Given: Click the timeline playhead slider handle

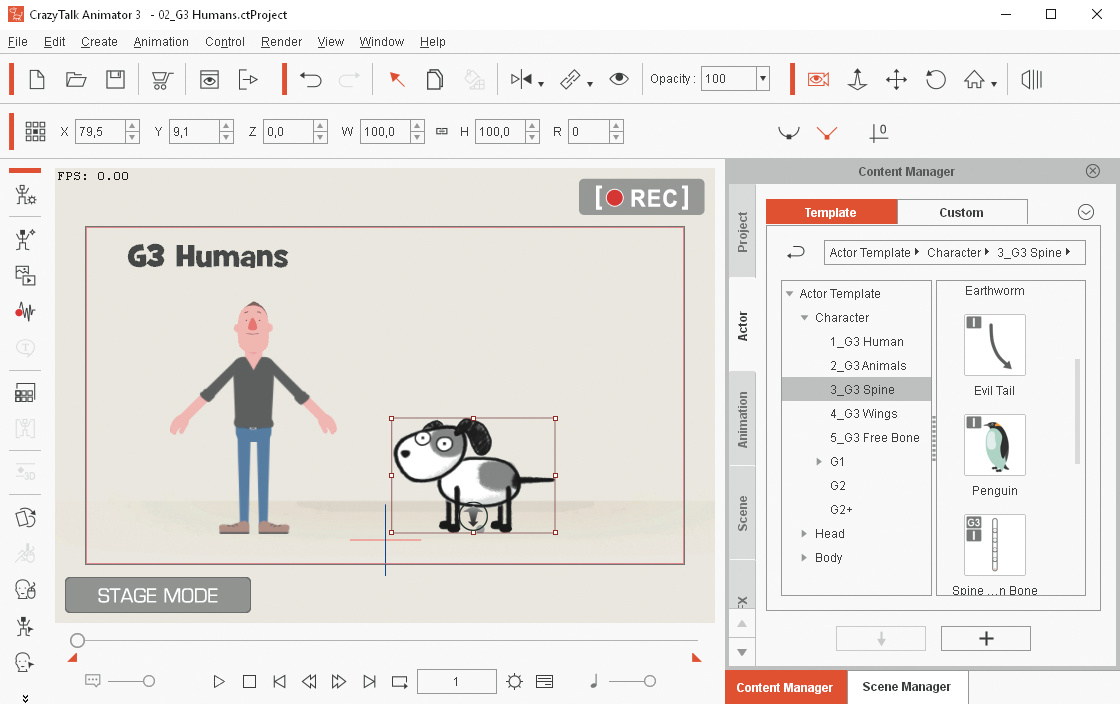Looking at the screenshot, I should tap(77, 640).
